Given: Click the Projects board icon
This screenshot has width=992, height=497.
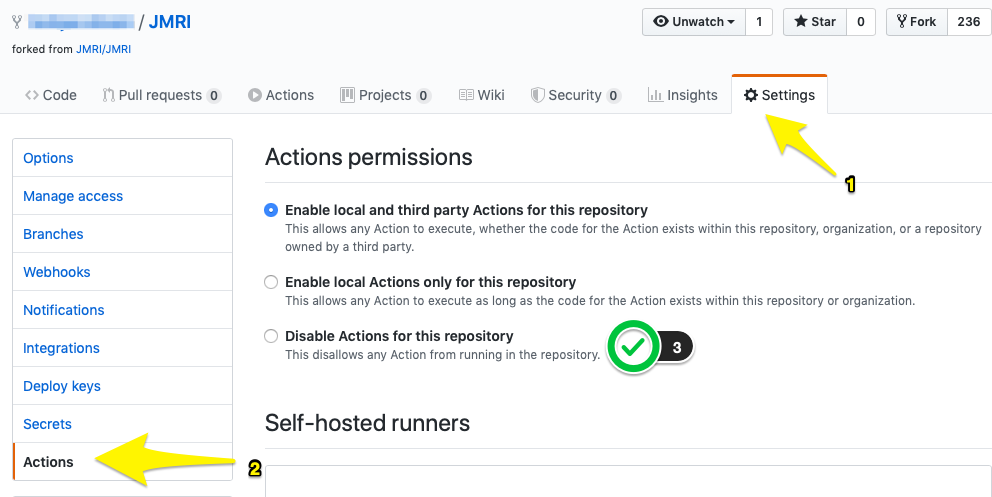Looking at the screenshot, I should point(347,95).
